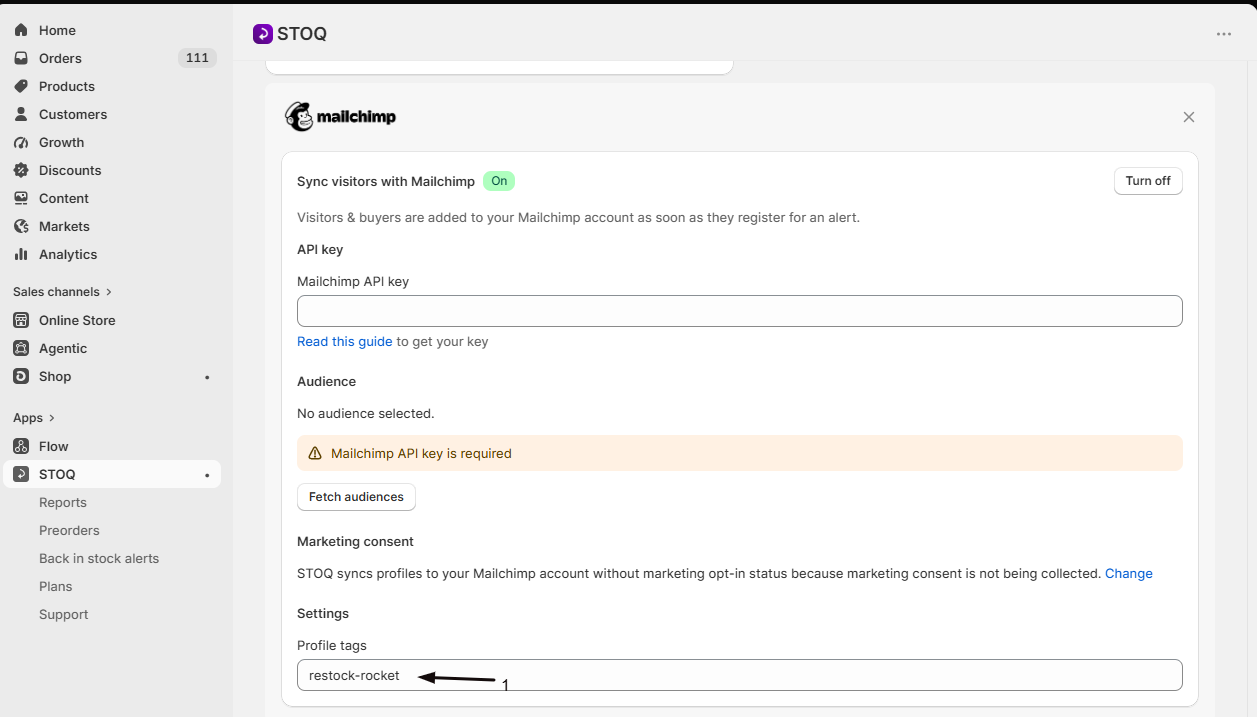Click the Shop bag icon
1257x717 pixels.
click(x=21, y=376)
